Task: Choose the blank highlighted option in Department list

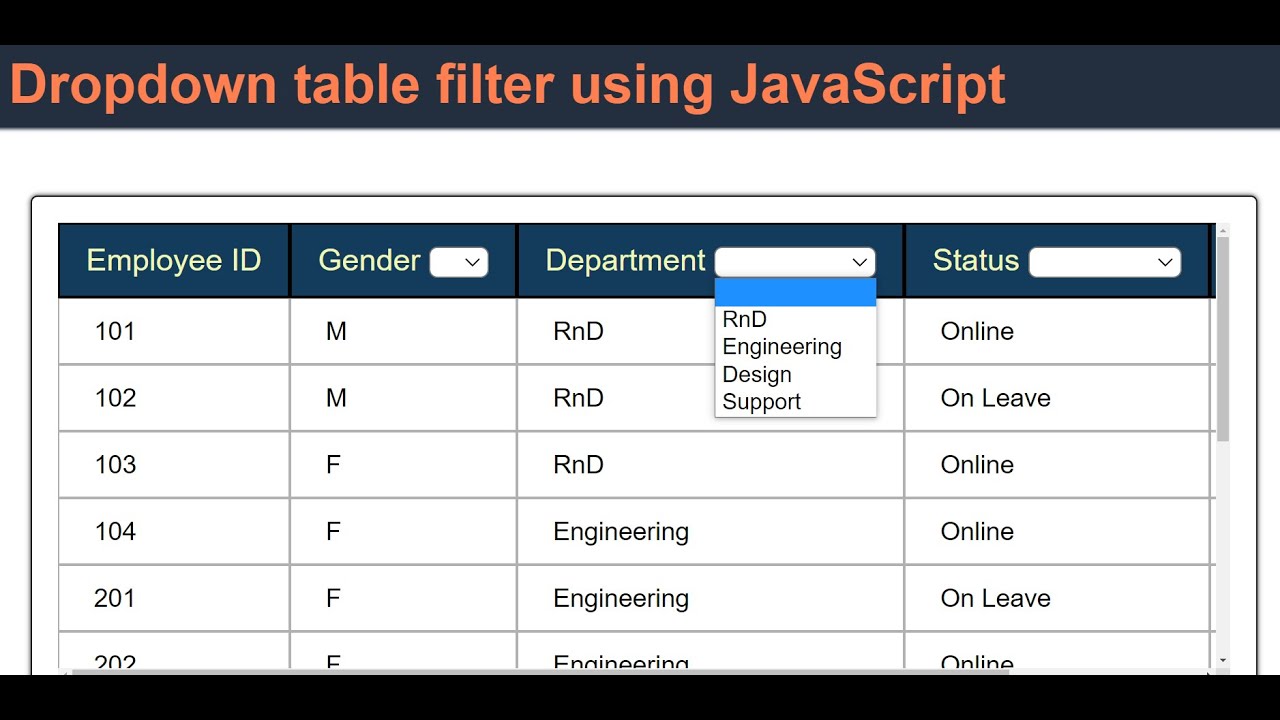Action: tap(795, 293)
